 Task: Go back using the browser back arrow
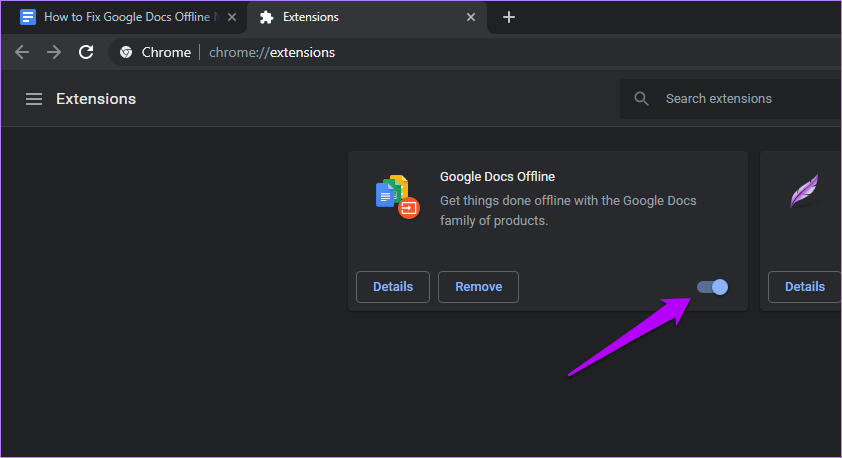coord(22,52)
